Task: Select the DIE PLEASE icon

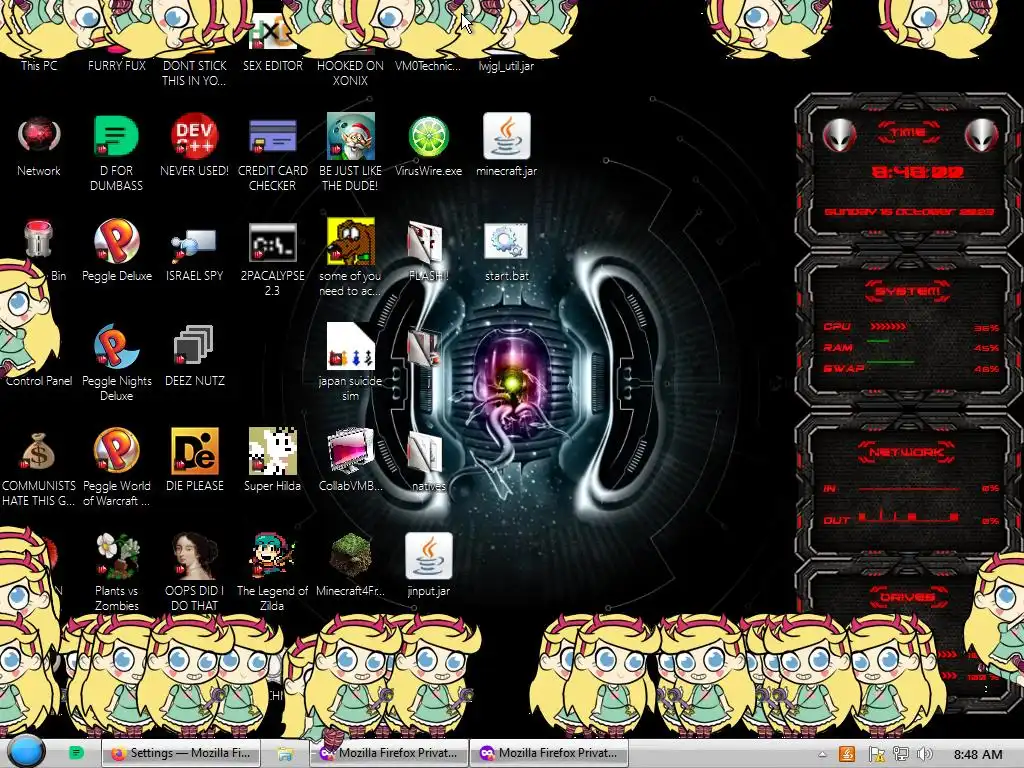Action: point(194,451)
